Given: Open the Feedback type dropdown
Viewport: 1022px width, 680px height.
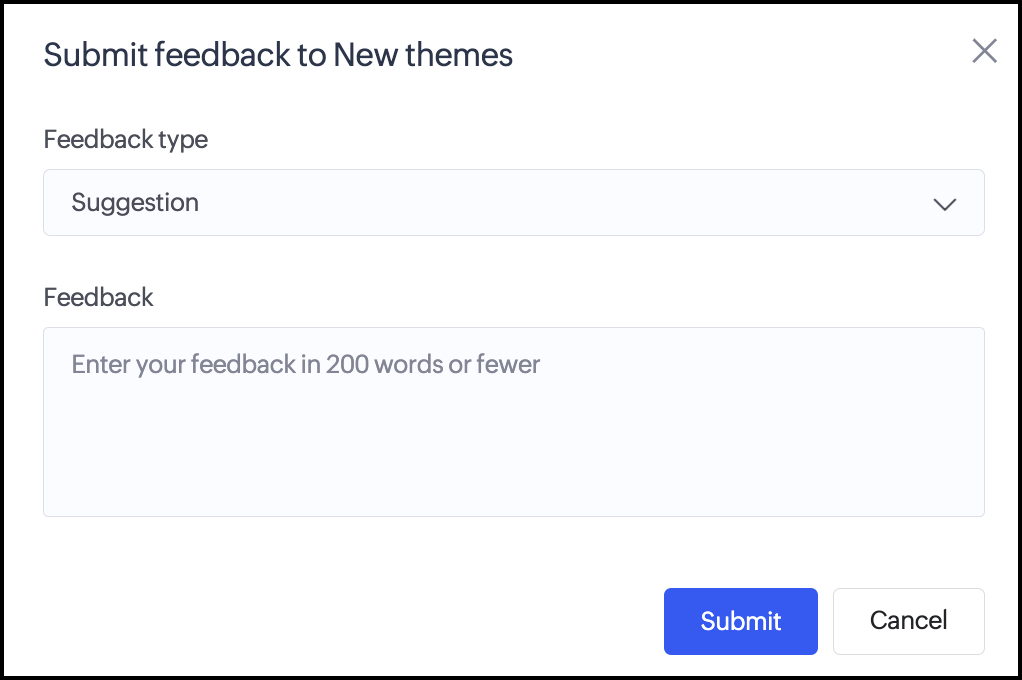Looking at the screenshot, I should [513, 203].
